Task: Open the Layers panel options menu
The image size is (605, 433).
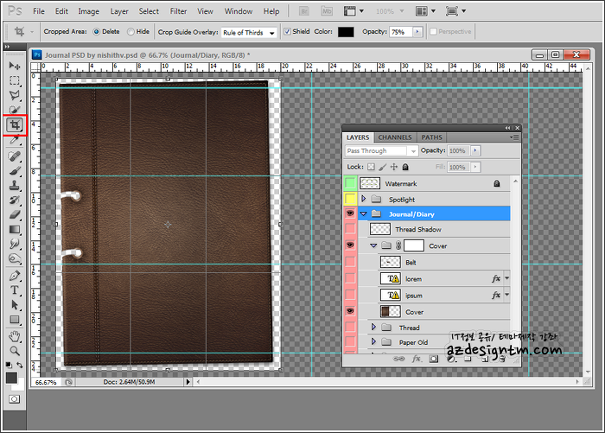Action: [514, 137]
